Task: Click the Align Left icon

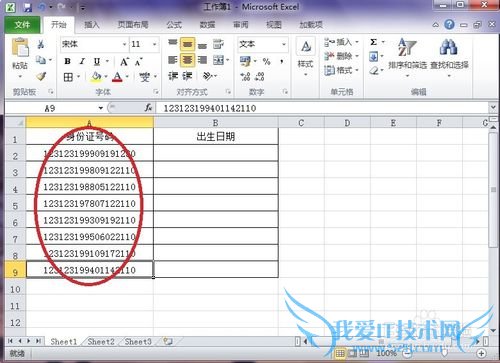Action: [x=173, y=60]
